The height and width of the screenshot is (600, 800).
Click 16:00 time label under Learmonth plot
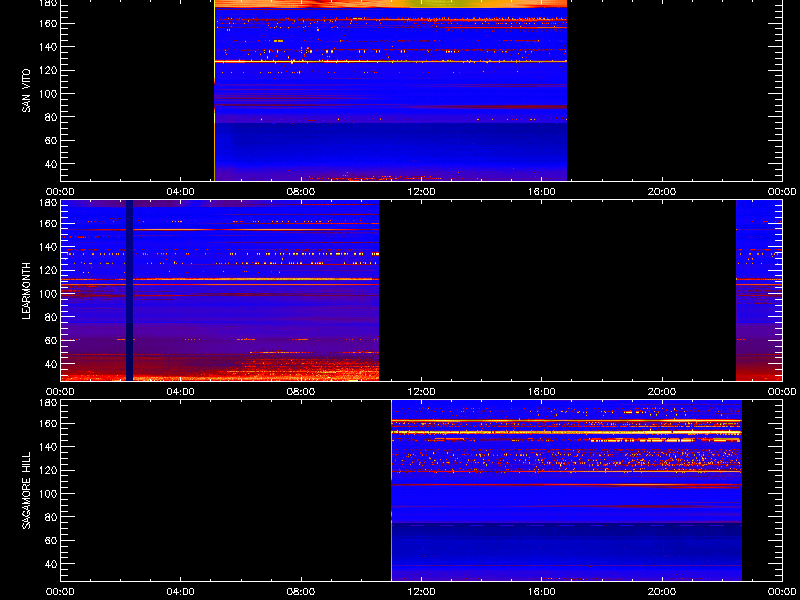click(542, 392)
